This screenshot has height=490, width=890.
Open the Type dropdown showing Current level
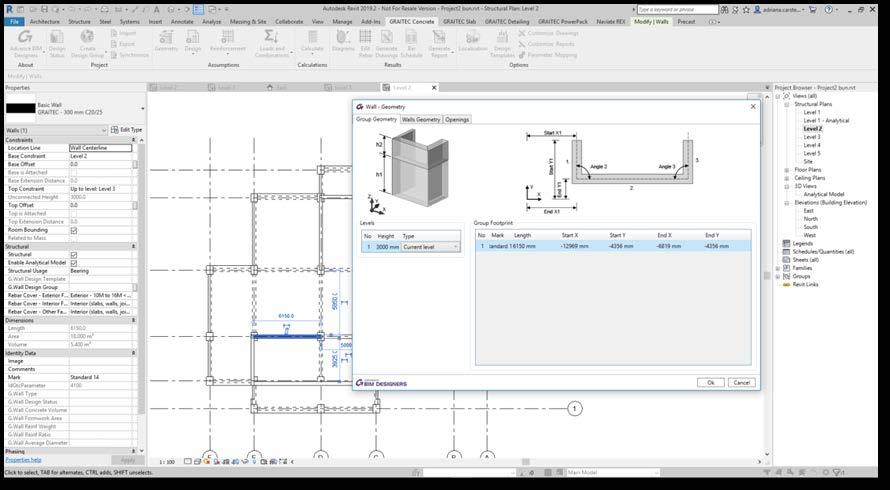click(431, 248)
